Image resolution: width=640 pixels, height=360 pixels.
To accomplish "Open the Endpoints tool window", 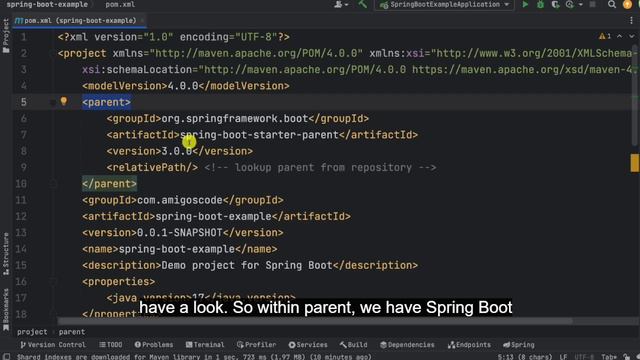I will (x=469, y=345).
